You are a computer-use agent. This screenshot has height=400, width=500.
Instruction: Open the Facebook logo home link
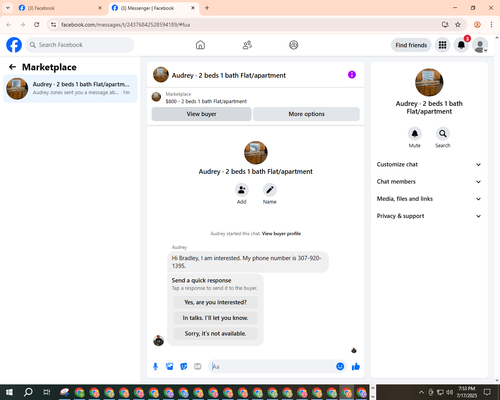(14, 45)
